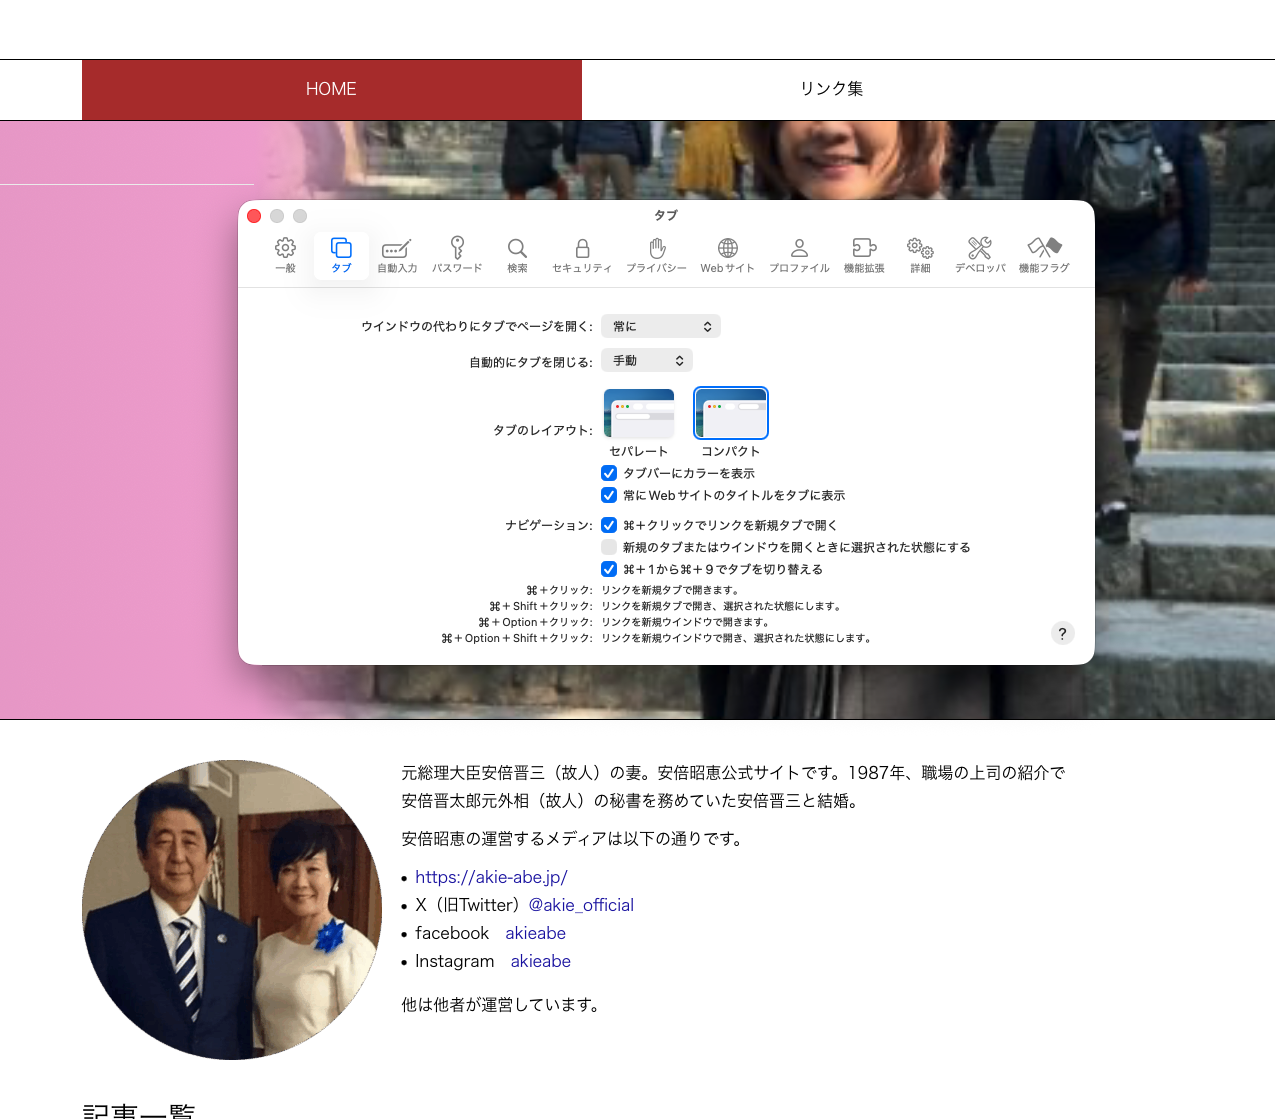Open the AutoFill (自動入力) settings pane
Image resolution: width=1275 pixels, height=1119 pixels.
tap(397, 254)
